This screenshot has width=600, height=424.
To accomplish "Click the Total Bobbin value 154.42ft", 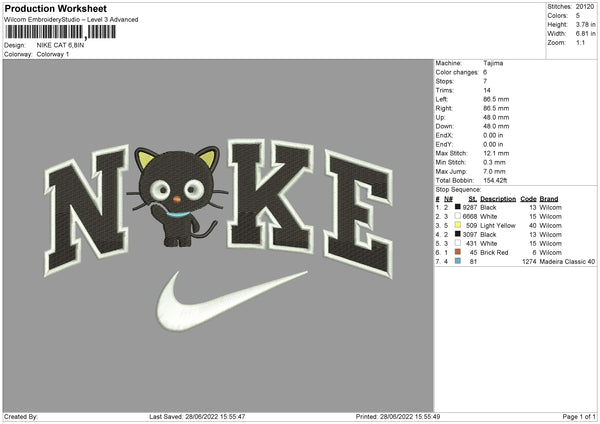I will [x=495, y=180].
